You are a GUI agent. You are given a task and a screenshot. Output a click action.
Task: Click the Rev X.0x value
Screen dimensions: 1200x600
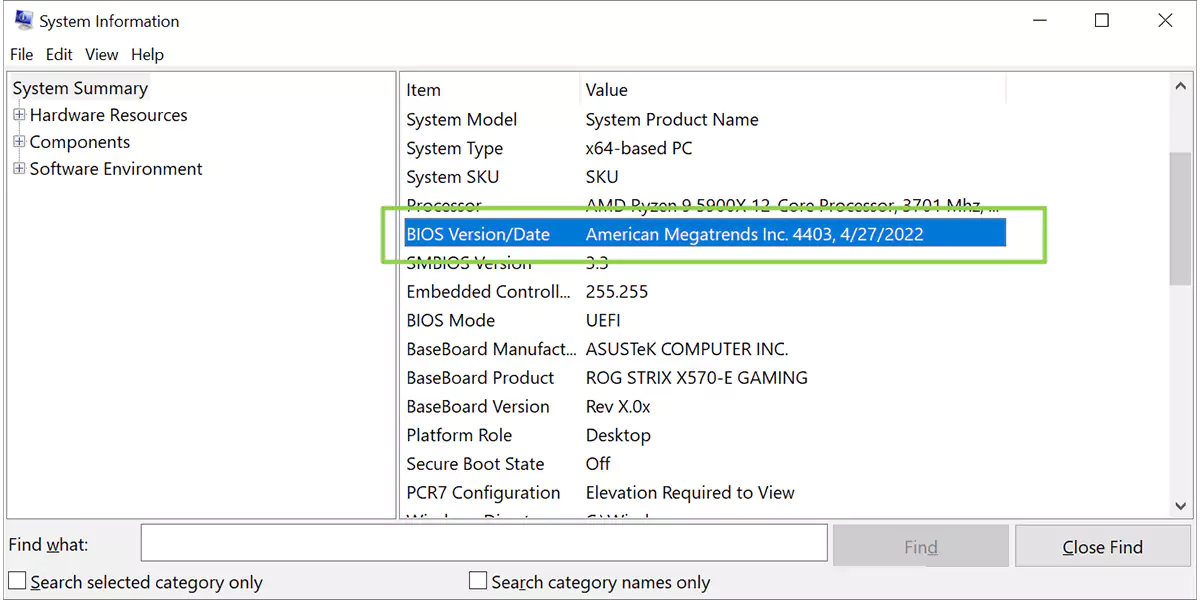tap(618, 407)
